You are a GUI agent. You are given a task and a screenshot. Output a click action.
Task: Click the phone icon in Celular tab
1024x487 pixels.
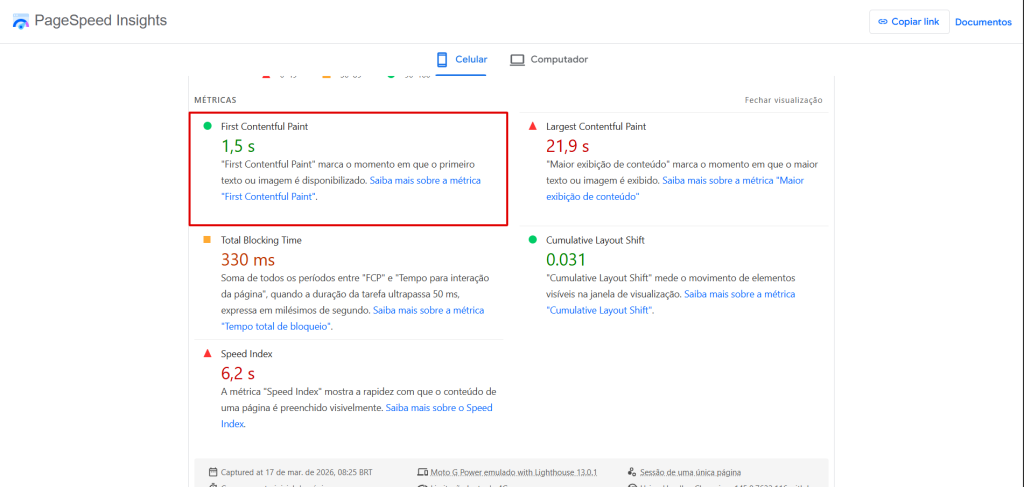click(442, 59)
